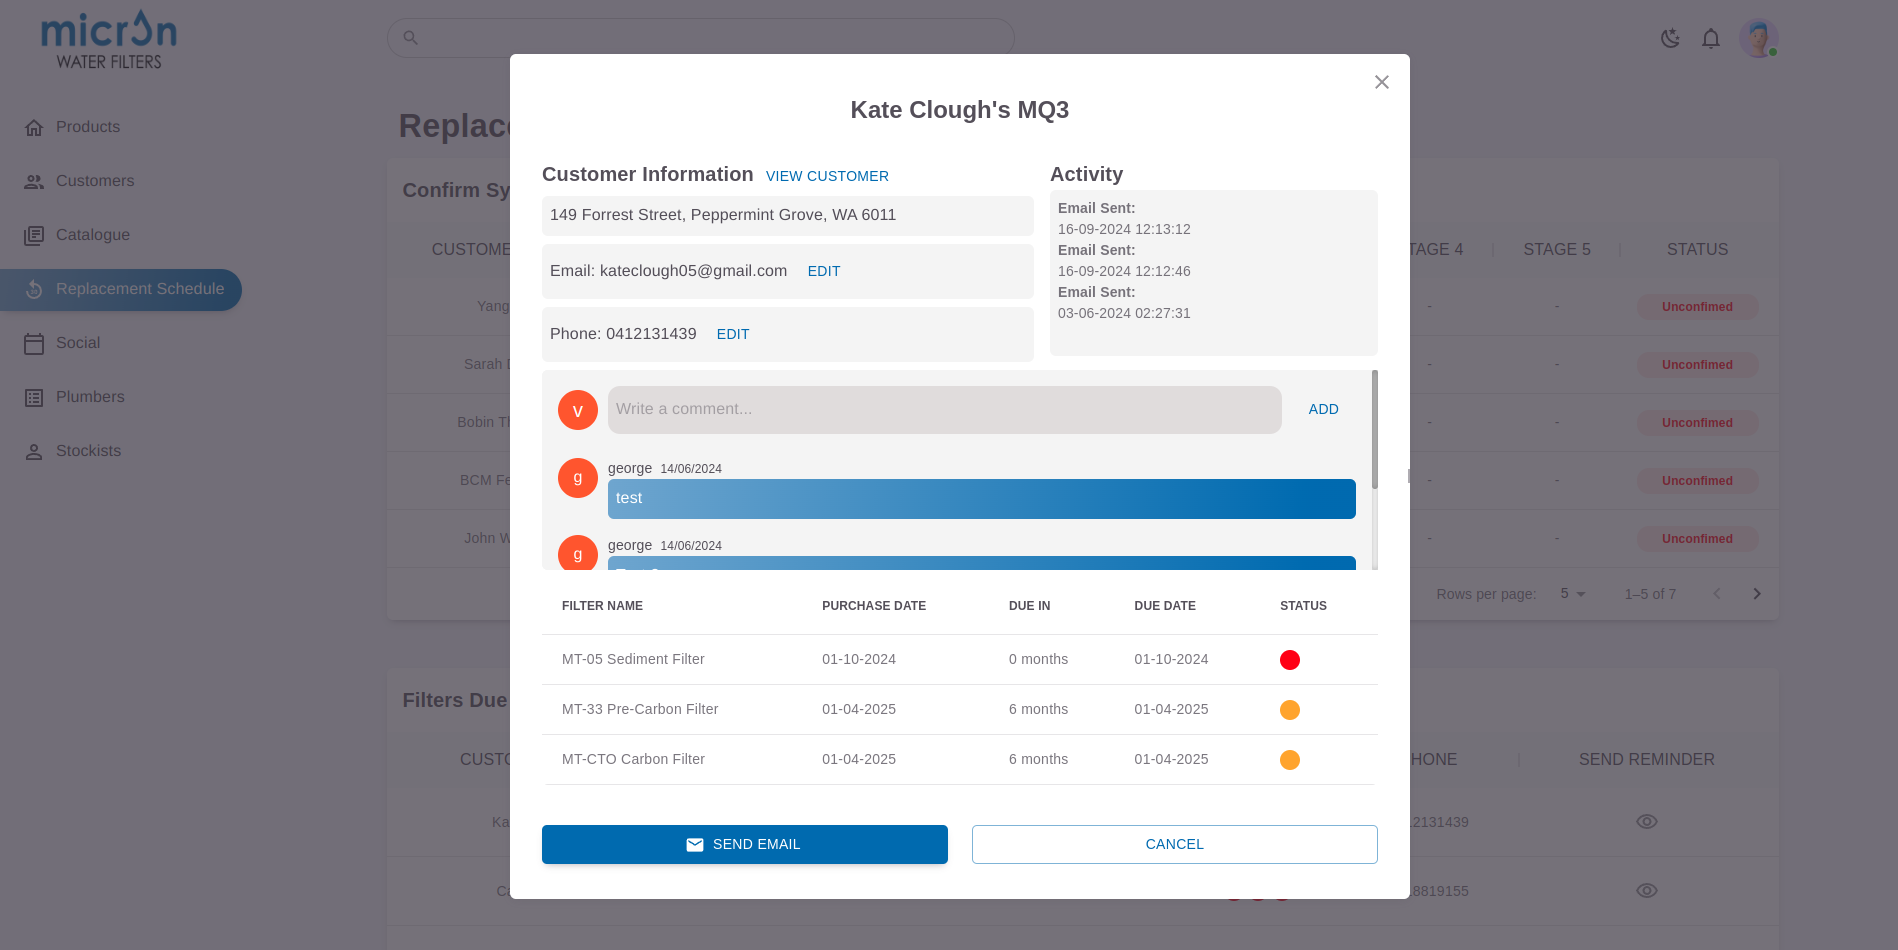Image resolution: width=1898 pixels, height=950 pixels.
Task: Click the address 149 Forrest Street field
Action: [x=788, y=216]
